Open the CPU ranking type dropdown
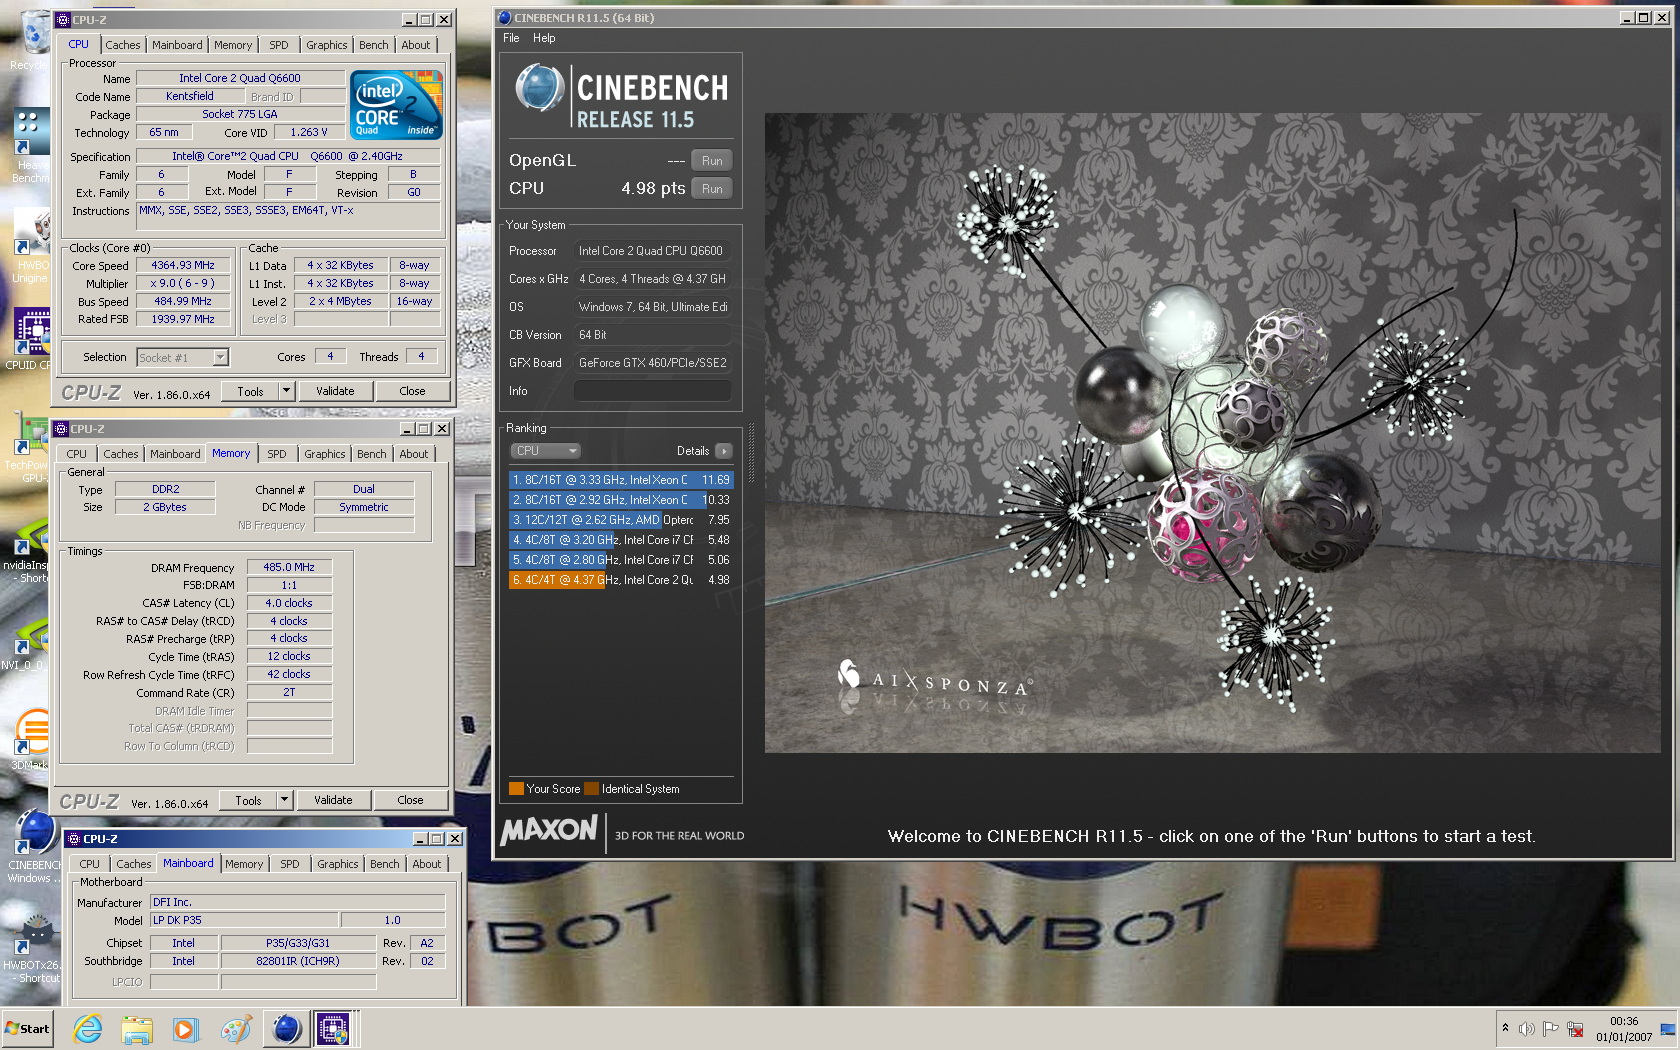The height and width of the screenshot is (1050, 1680). 545,451
